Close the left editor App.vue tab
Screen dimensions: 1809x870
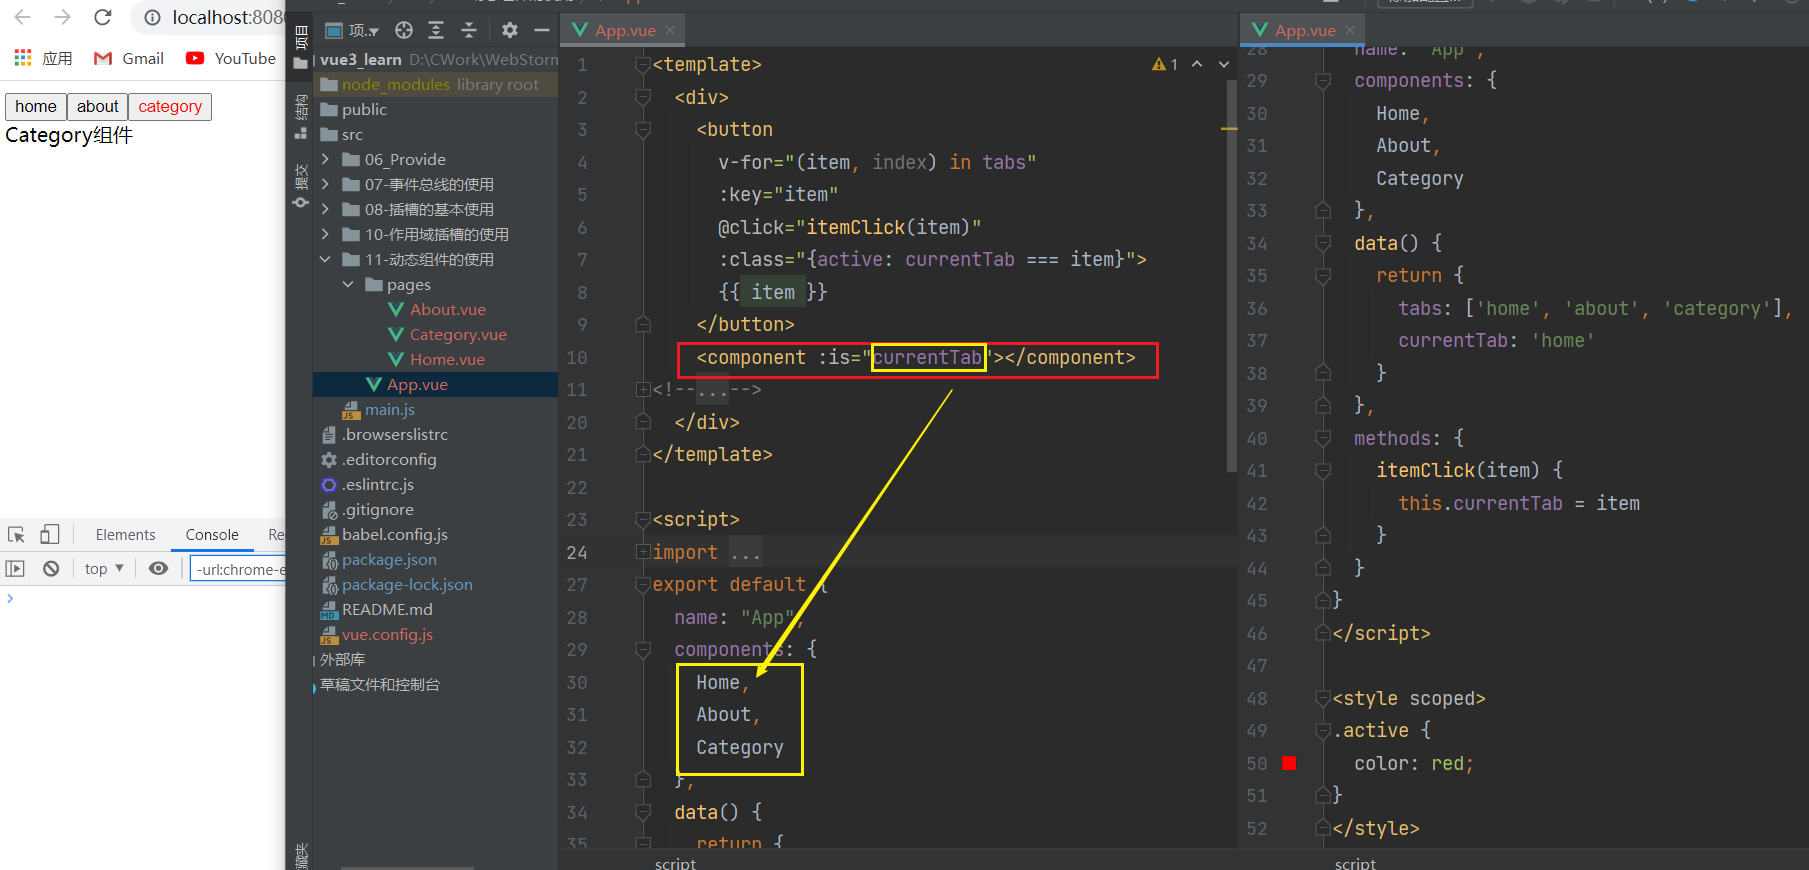tap(670, 30)
